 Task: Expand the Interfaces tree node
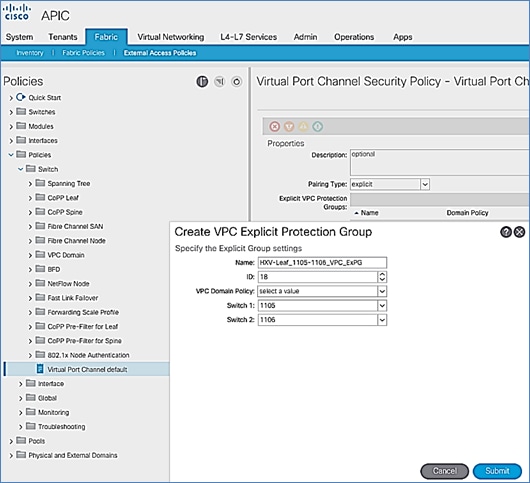pyautogui.click(x=11, y=141)
